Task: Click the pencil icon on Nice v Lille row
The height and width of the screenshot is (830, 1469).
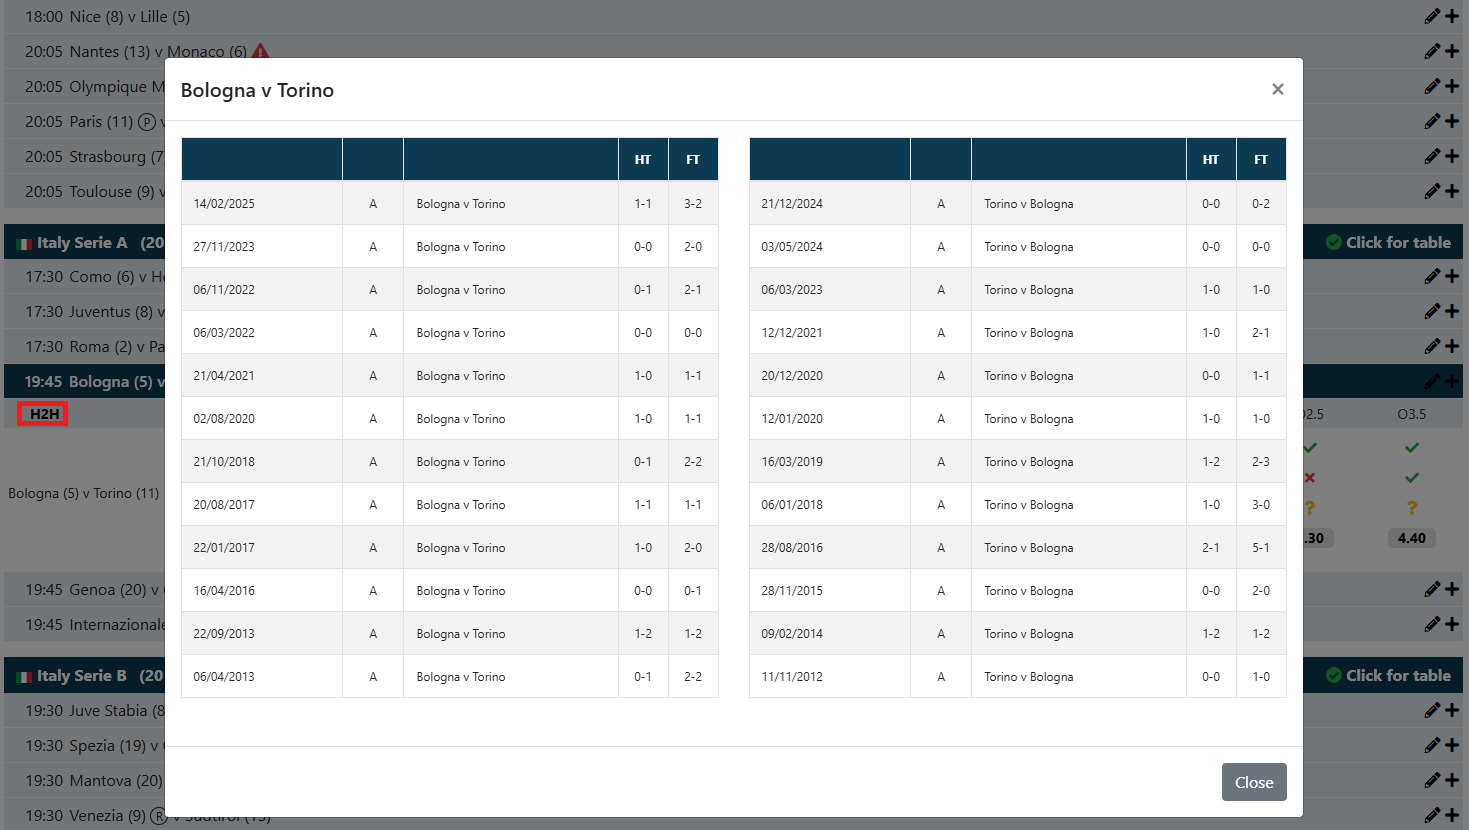Action: [x=1432, y=16]
